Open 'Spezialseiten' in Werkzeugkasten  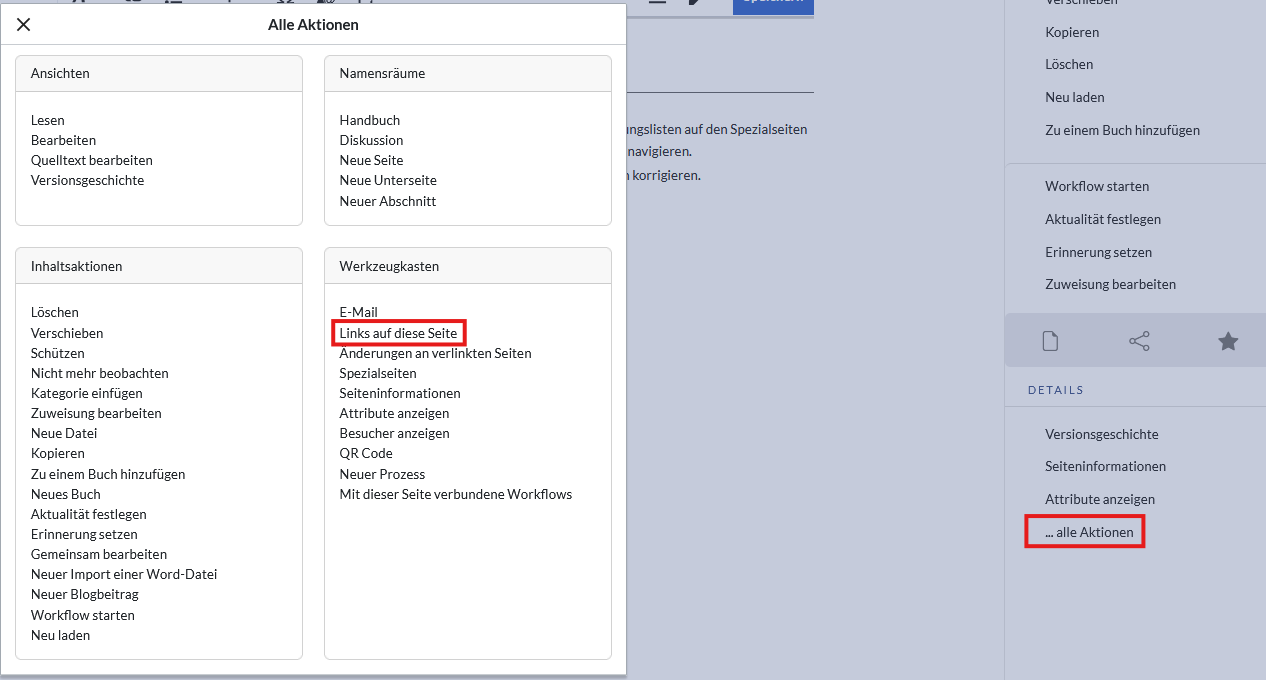pos(378,373)
